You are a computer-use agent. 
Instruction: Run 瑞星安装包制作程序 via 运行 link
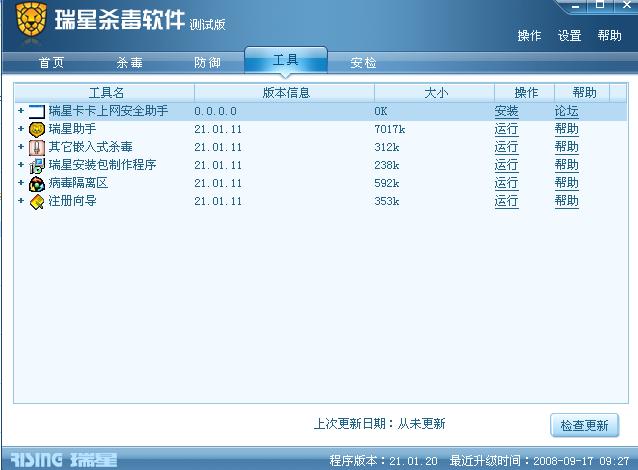(x=507, y=165)
